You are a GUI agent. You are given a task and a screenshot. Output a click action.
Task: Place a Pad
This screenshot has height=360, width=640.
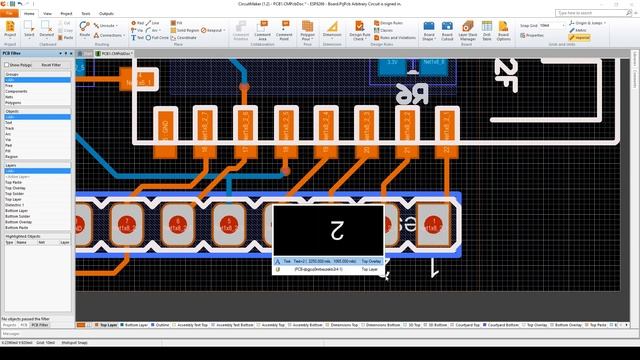pos(138,23)
